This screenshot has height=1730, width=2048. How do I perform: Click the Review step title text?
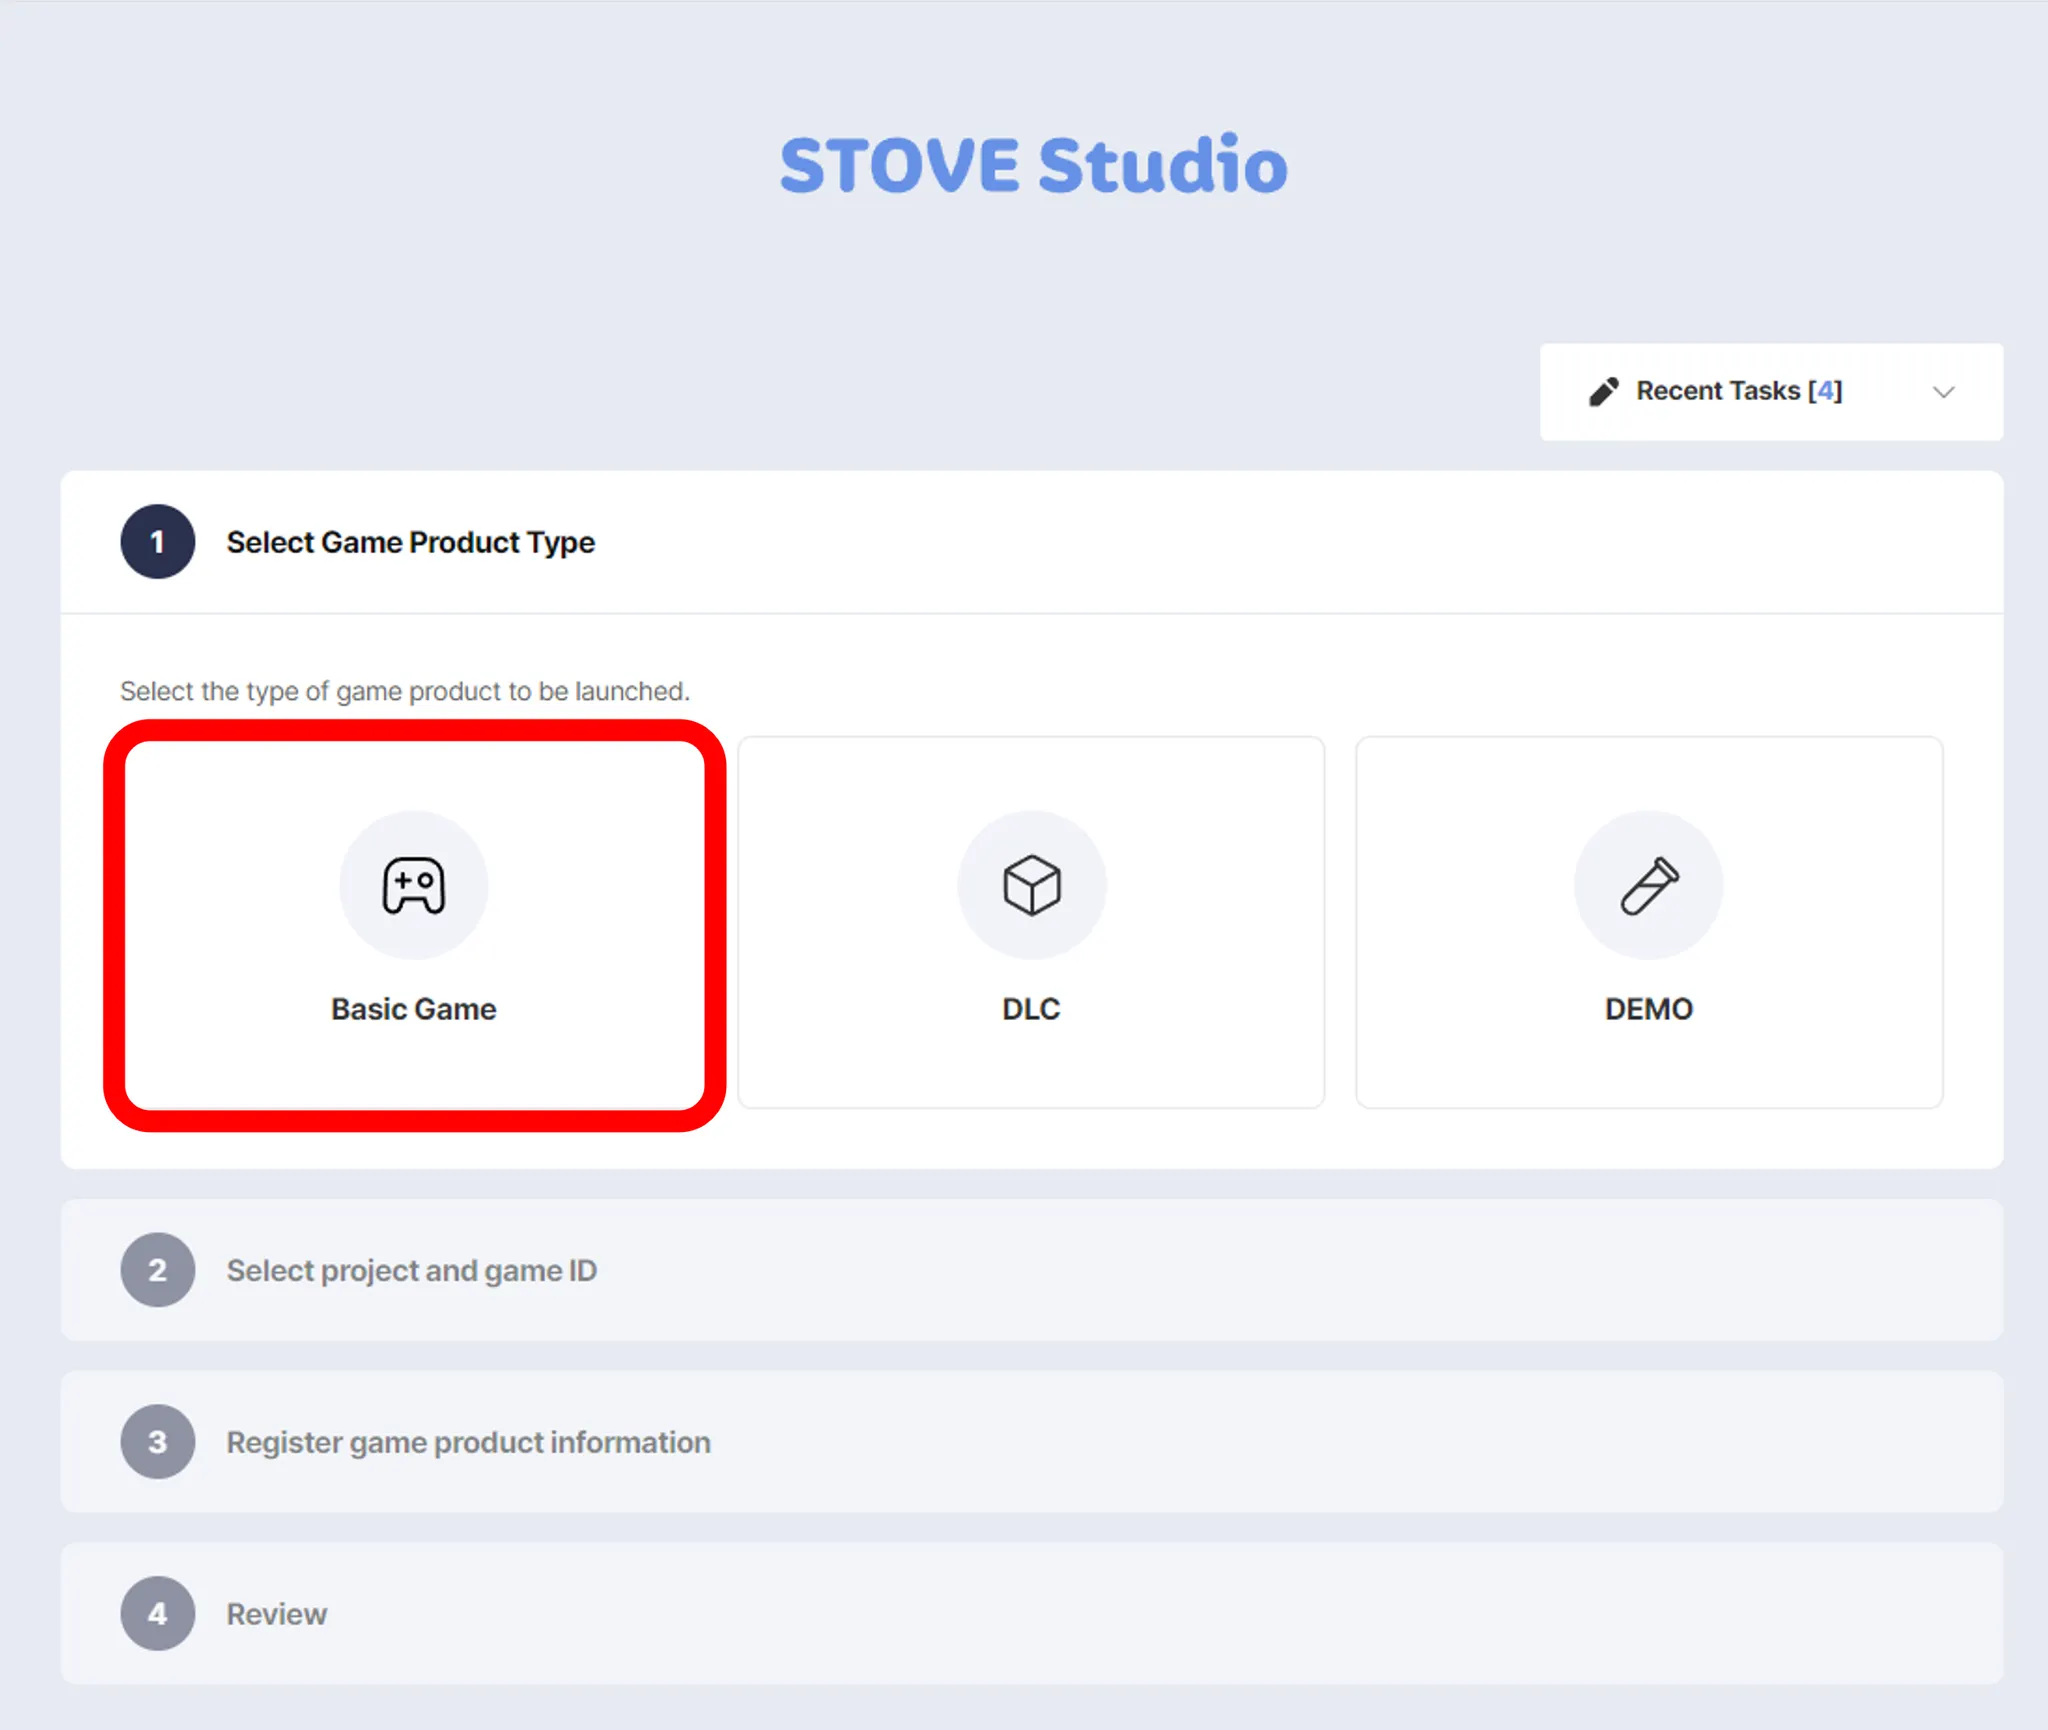pos(276,1614)
